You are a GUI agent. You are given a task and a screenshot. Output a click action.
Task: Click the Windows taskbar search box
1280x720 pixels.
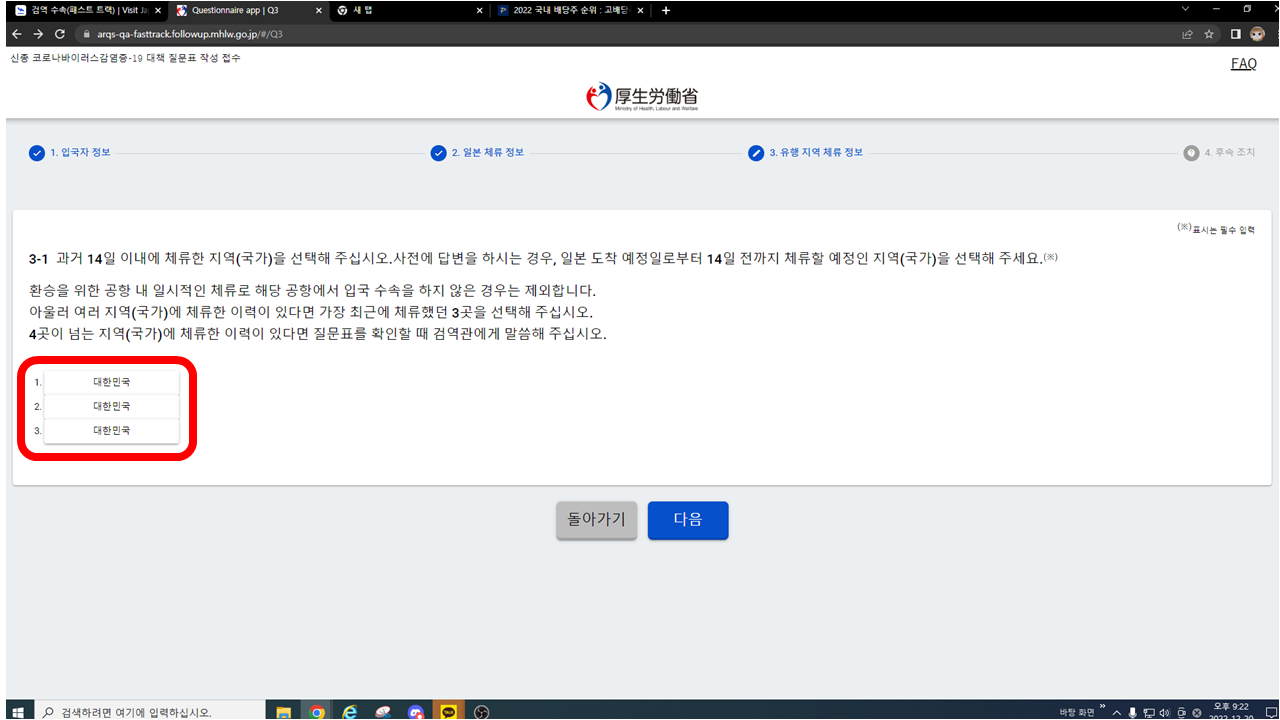(150, 711)
